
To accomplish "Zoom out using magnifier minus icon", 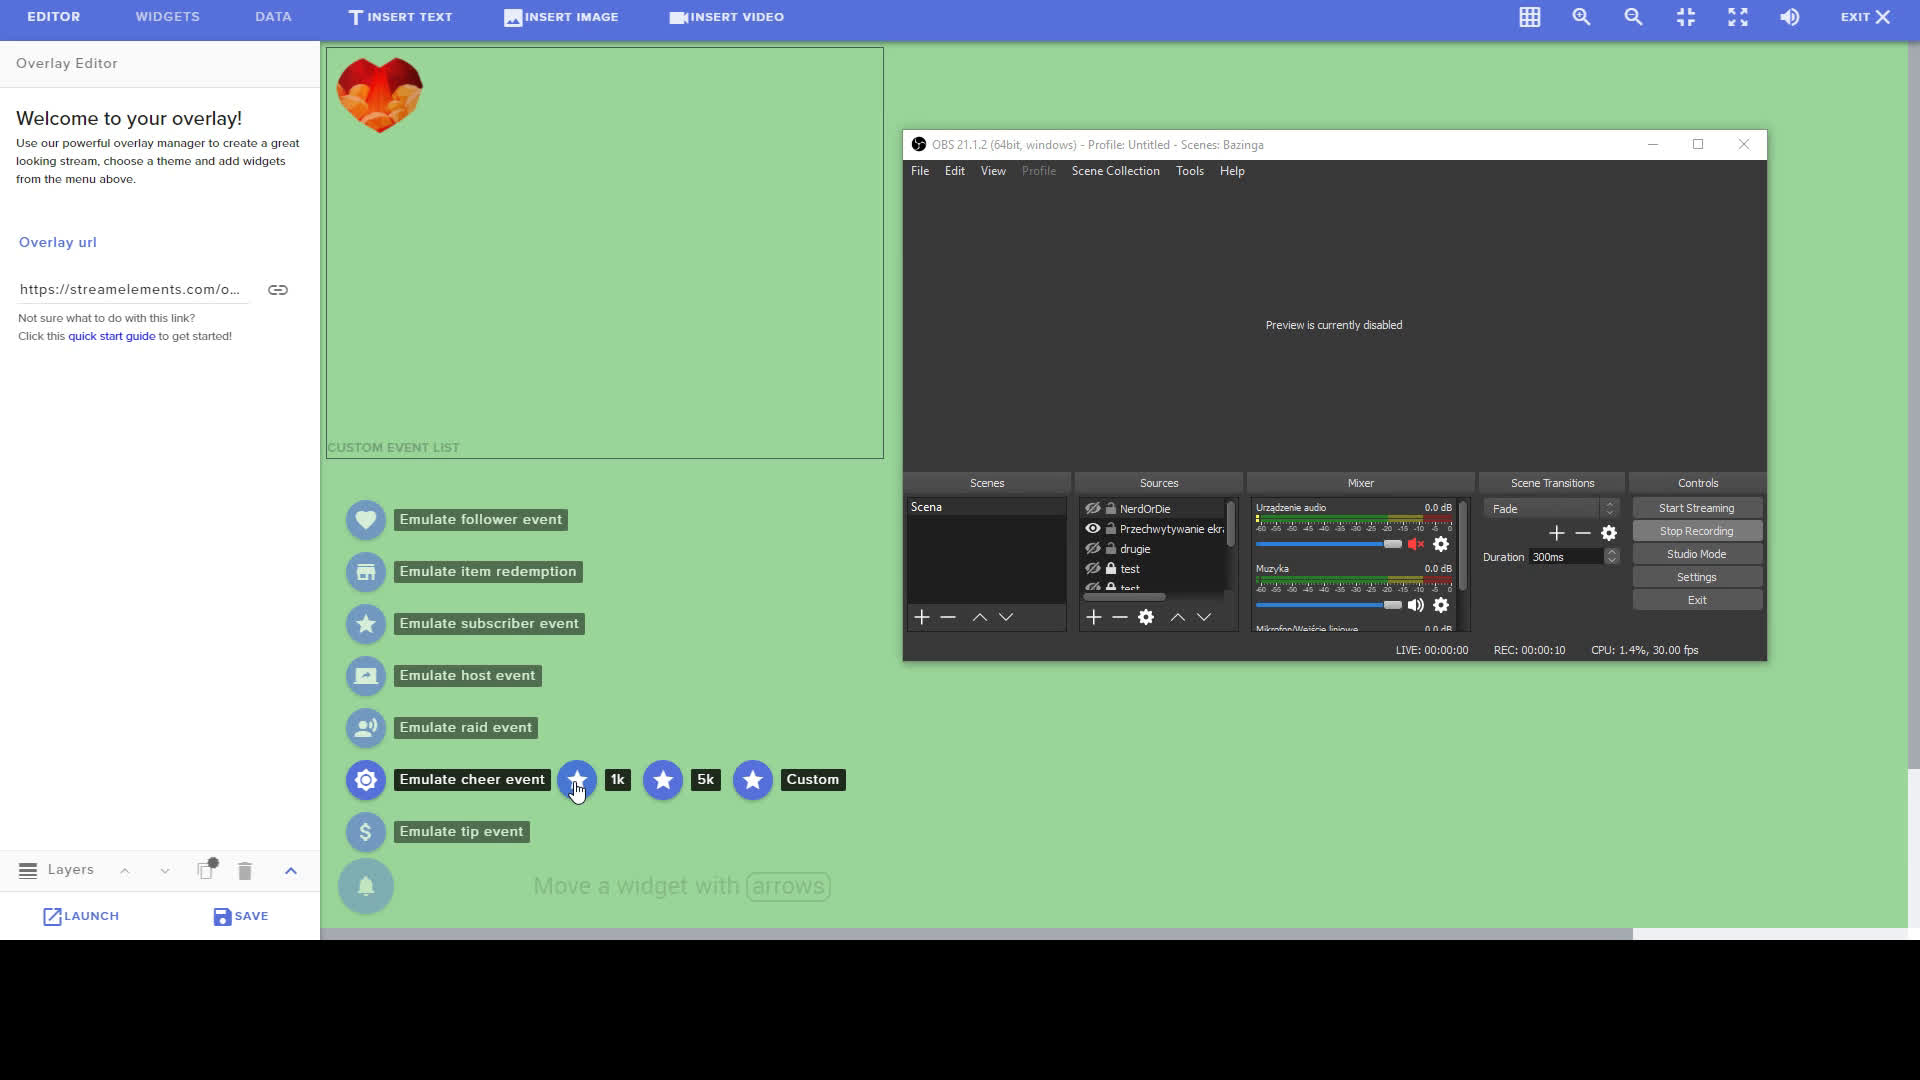I will pyautogui.click(x=1633, y=17).
